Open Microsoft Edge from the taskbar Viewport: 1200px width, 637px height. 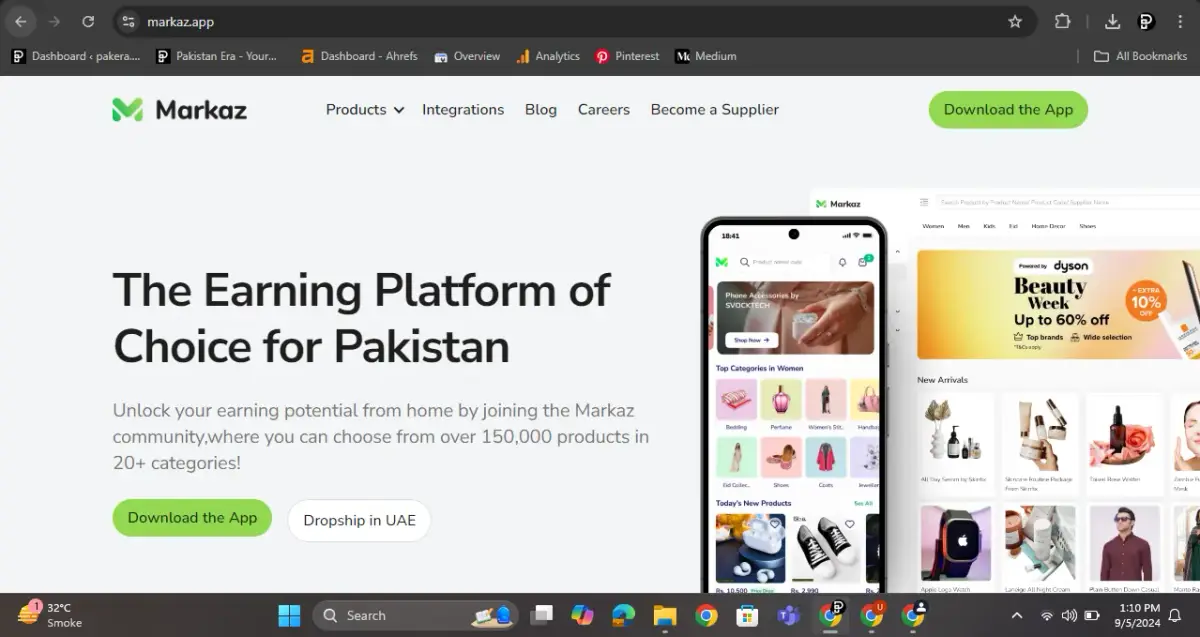[623, 615]
